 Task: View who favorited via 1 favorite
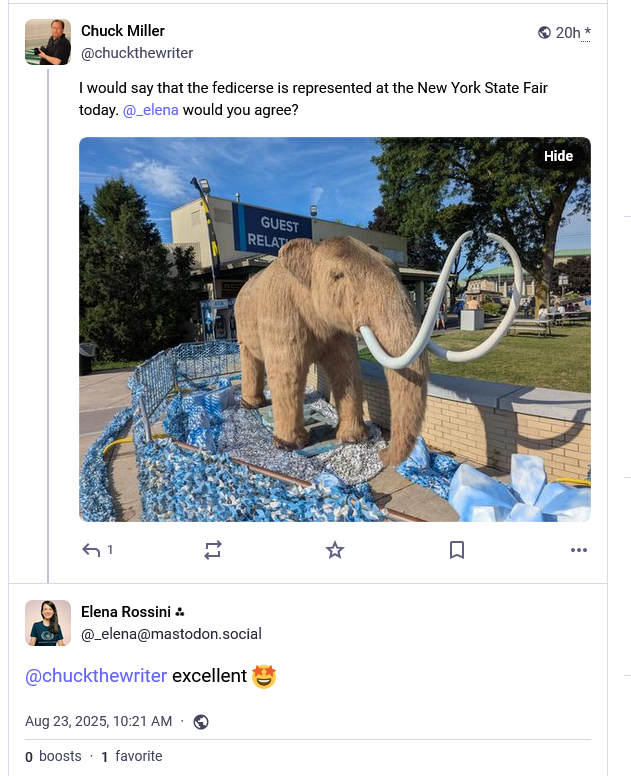pos(132,757)
